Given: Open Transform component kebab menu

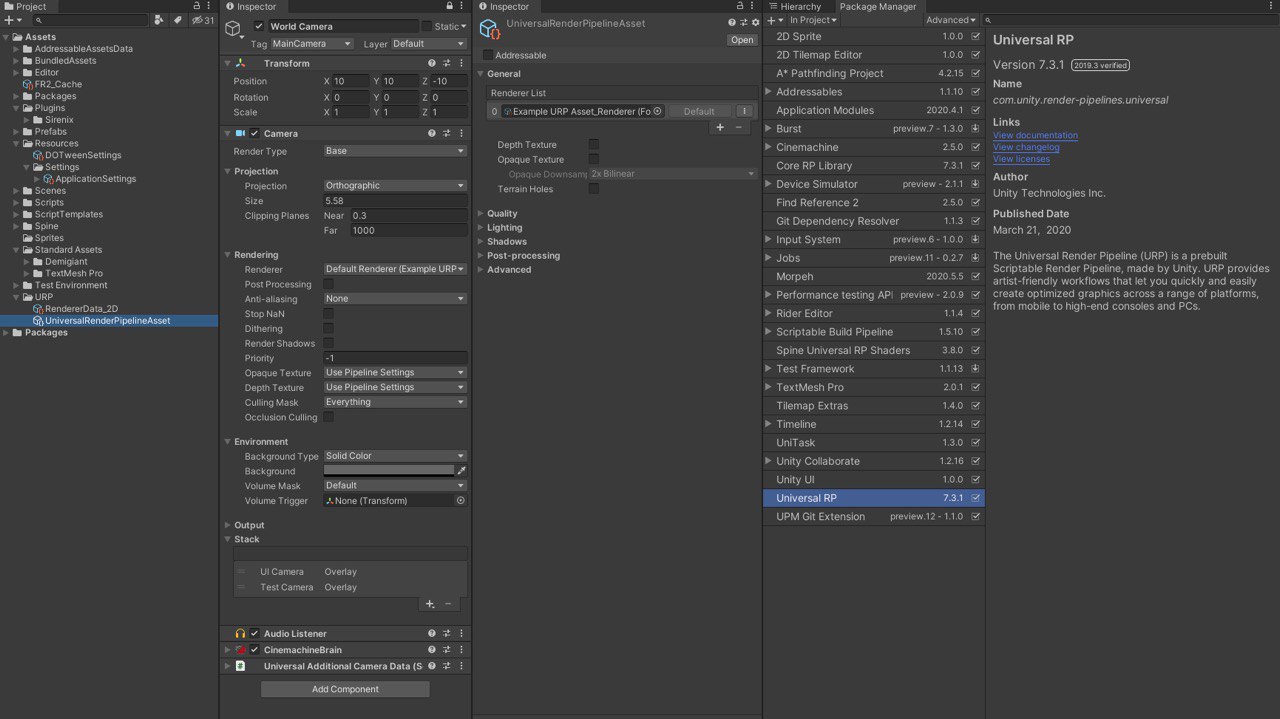Looking at the screenshot, I should (x=461, y=63).
